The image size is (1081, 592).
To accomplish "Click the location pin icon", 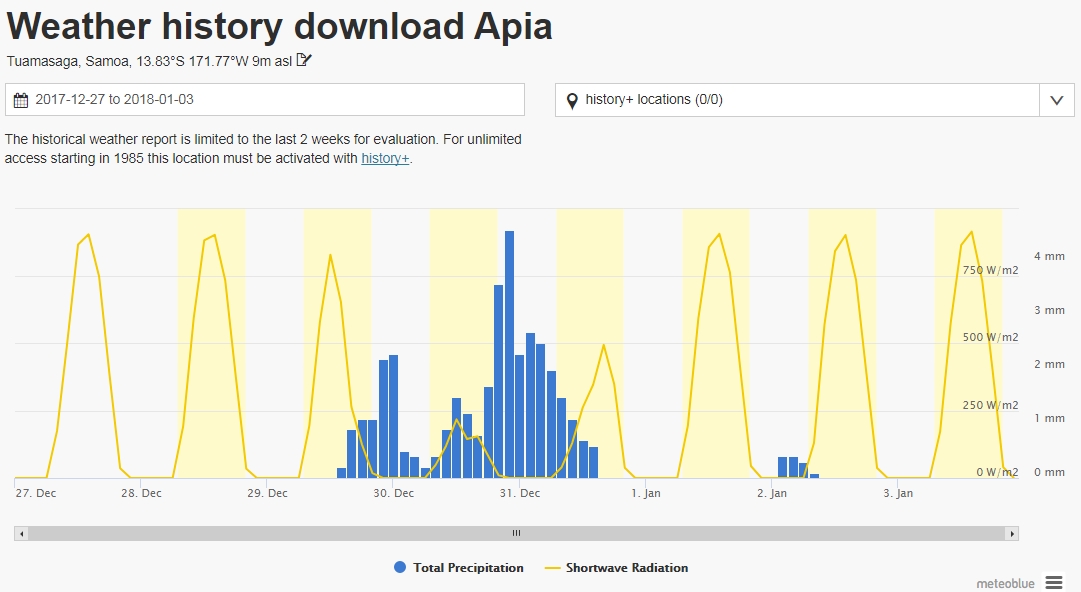I will click(572, 100).
